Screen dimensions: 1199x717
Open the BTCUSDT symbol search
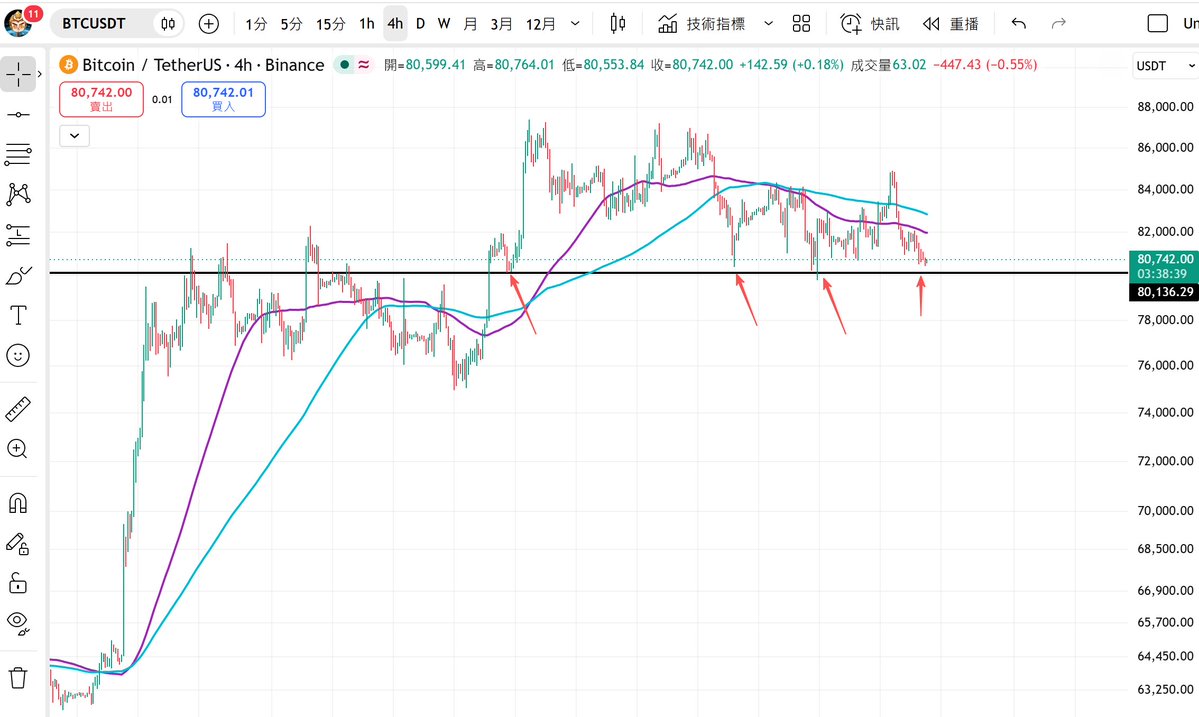tap(93, 24)
